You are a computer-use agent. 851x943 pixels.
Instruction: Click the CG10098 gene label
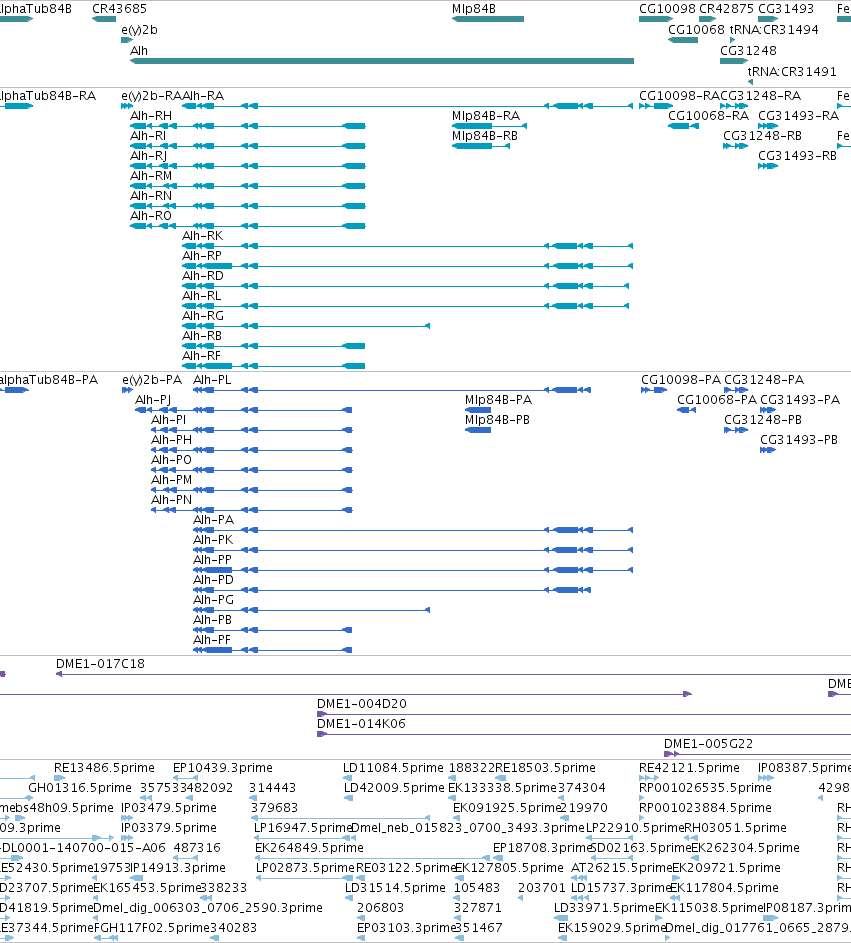click(x=667, y=8)
